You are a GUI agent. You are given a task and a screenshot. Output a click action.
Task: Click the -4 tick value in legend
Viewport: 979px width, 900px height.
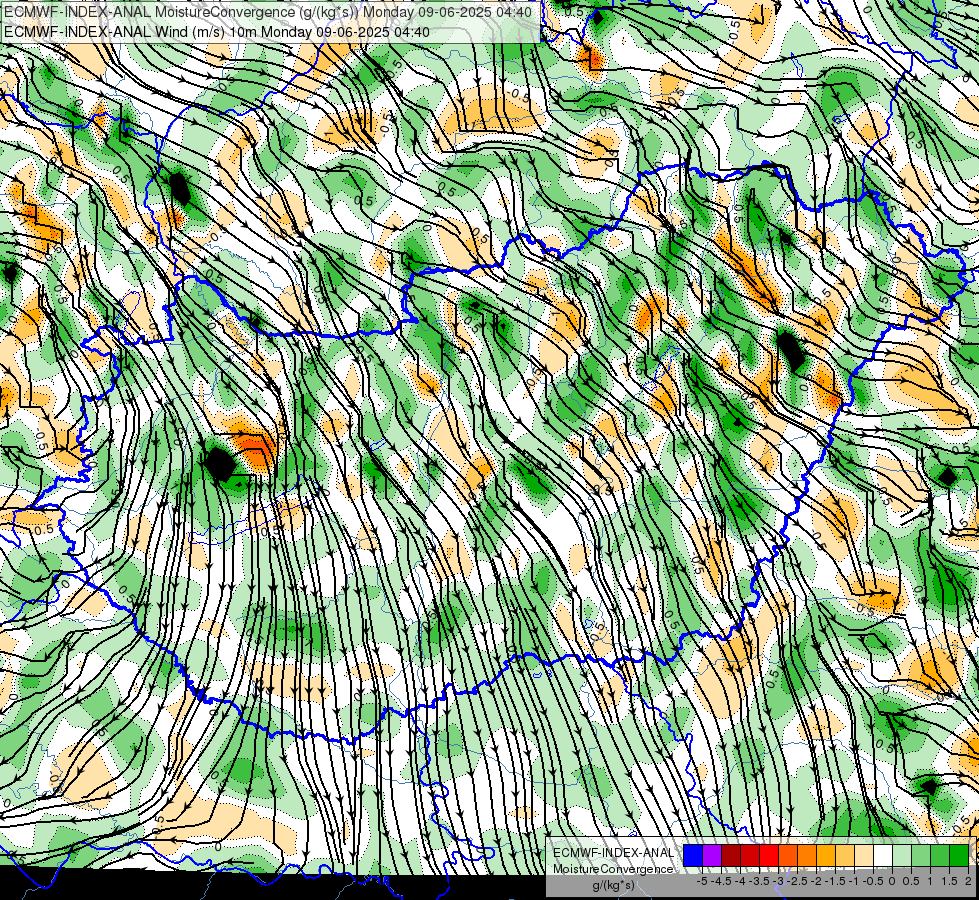[740, 881]
